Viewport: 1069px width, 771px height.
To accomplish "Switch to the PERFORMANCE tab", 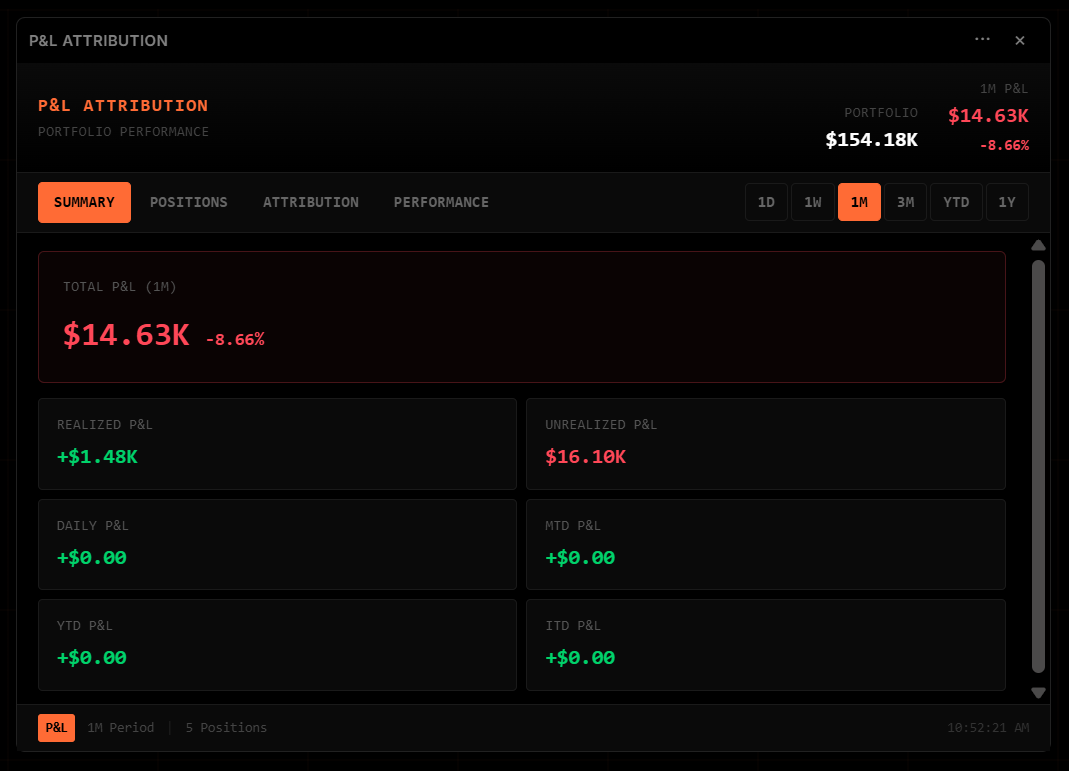I will coord(441,202).
